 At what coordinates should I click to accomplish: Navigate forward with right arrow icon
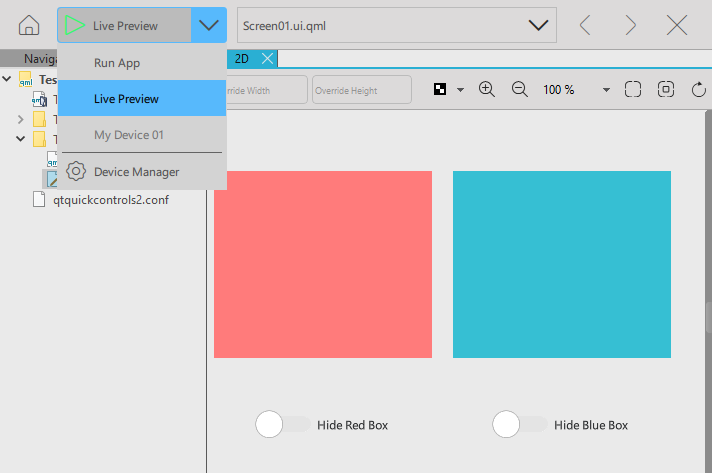[630, 25]
